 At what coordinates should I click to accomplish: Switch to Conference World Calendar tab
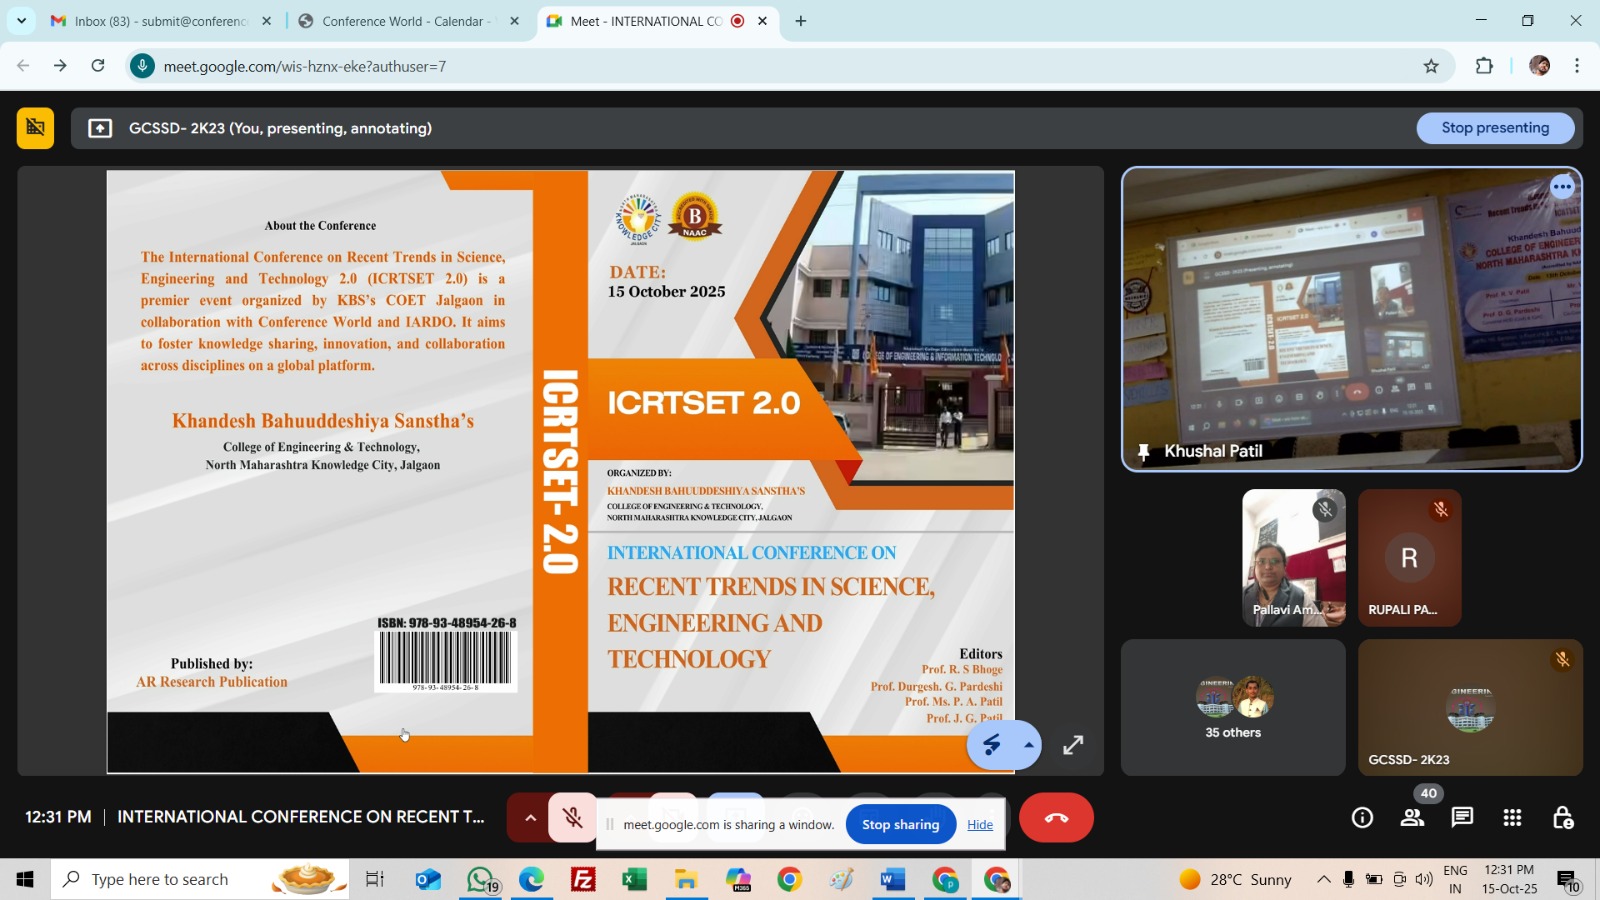tap(404, 21)
